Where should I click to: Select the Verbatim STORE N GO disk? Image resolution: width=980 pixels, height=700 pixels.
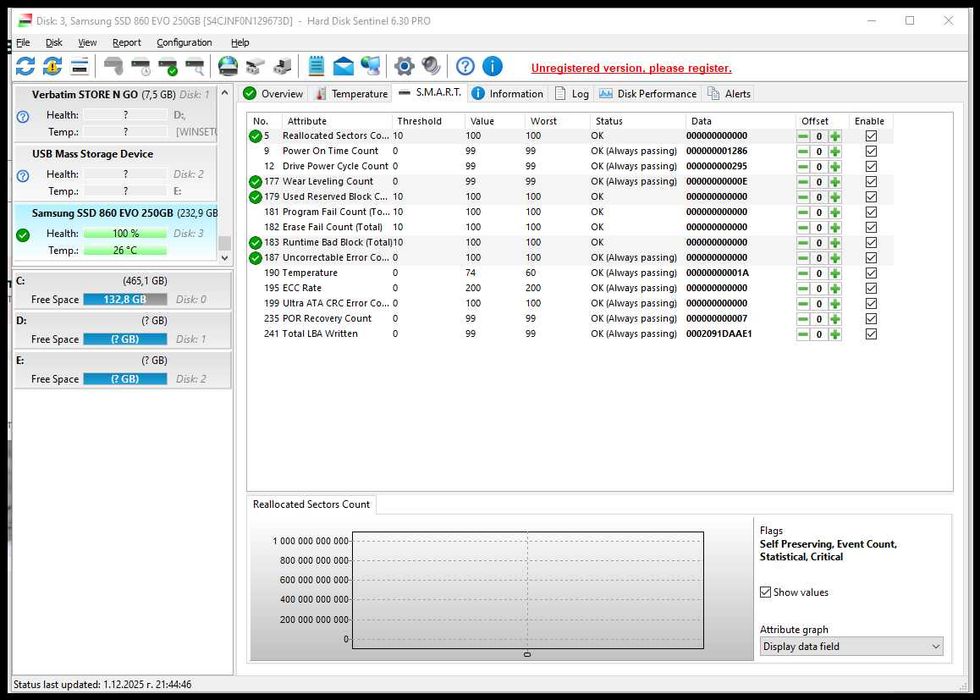point(85,94)
